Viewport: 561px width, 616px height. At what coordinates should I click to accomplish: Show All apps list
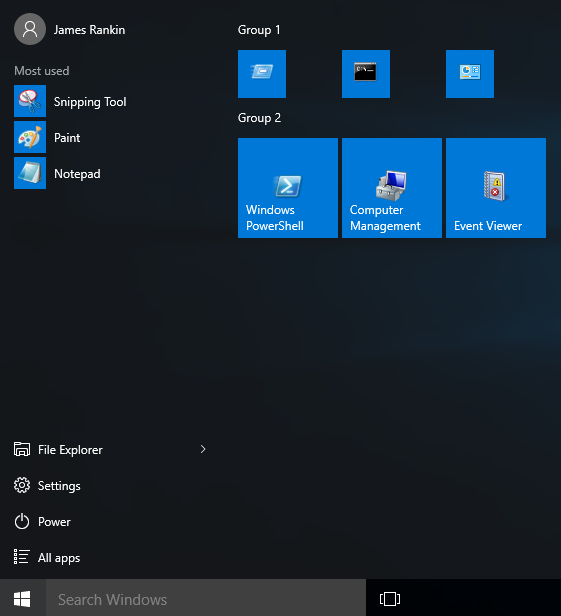click(47, 557)
